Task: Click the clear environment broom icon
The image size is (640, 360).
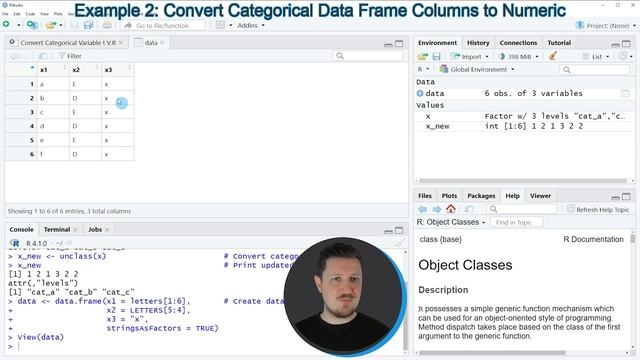Action: tap(553, 56)
